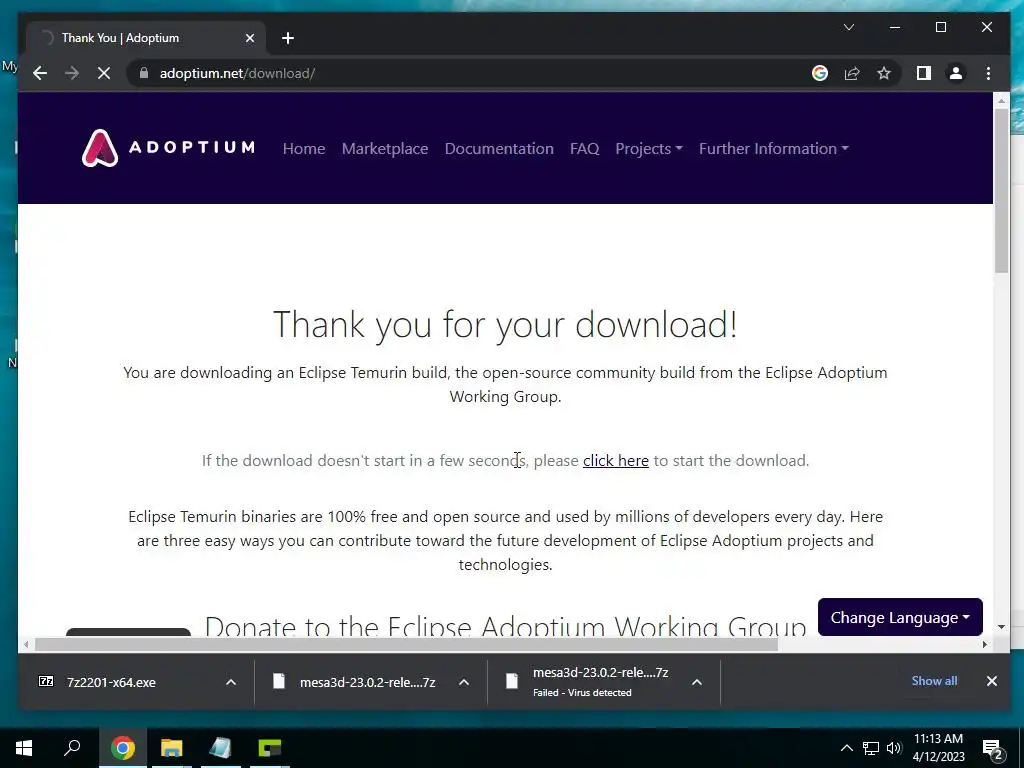Click the scroll right arrow
This screenshot has height=768, width=1024.
pyautogui.click(x=985, y=645)
